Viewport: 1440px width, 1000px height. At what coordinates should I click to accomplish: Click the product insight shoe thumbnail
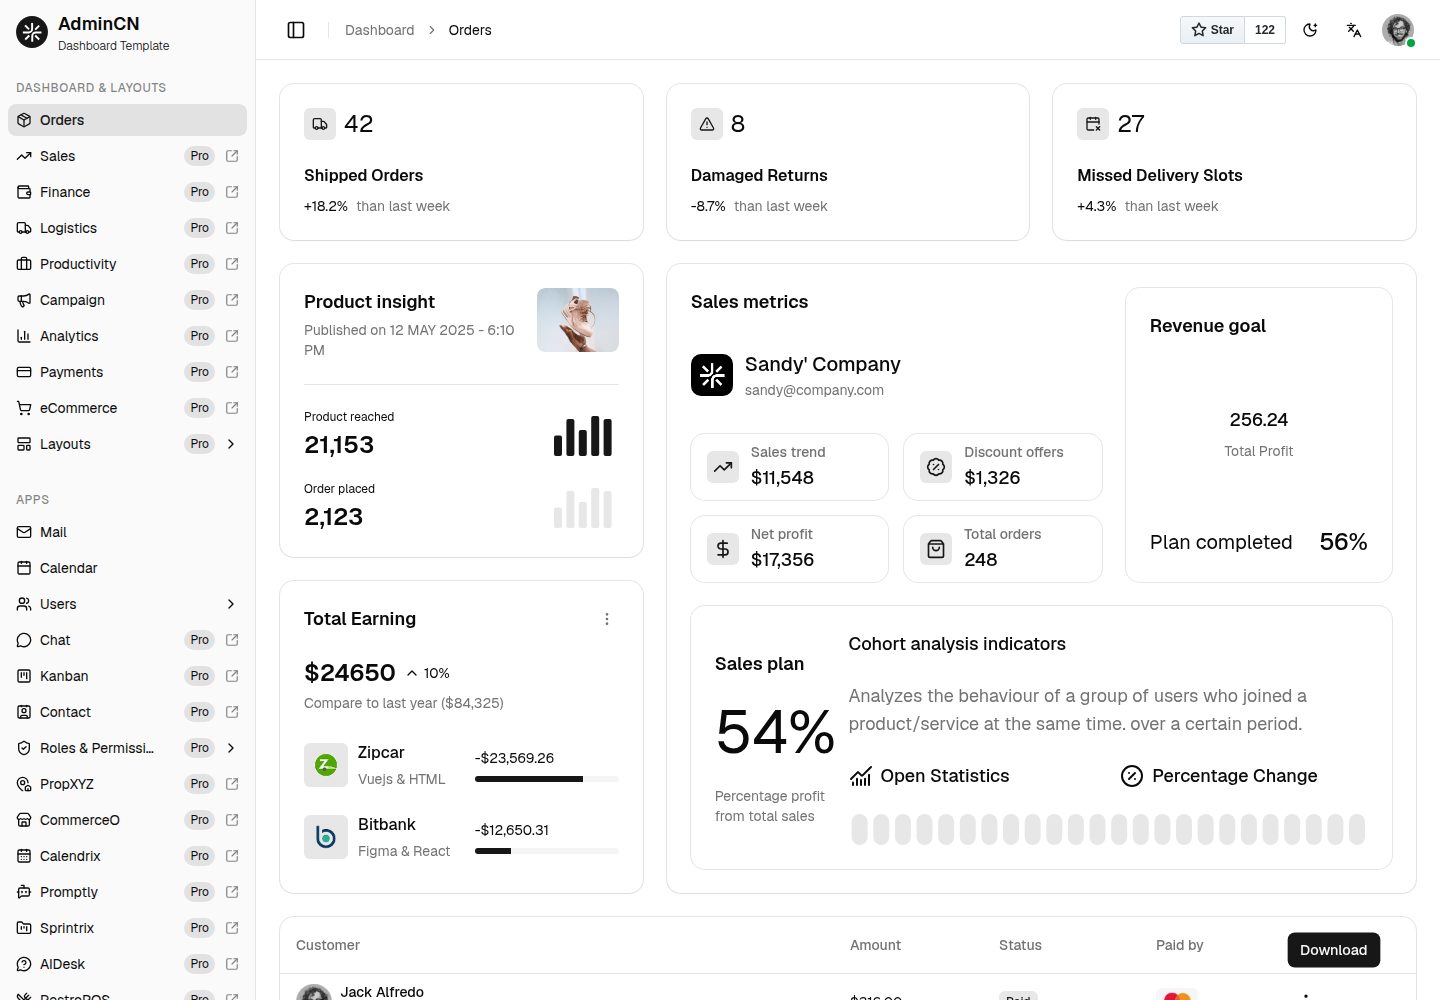(578, 320)
